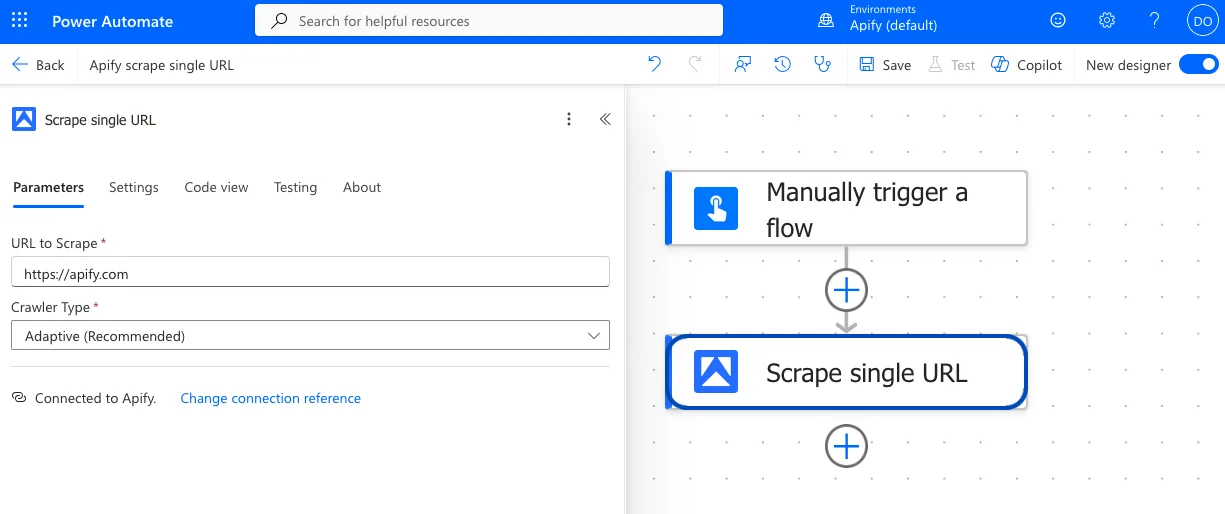Click Change connection reference link
The image size is (1225, 514).
(x=271, y=398)
